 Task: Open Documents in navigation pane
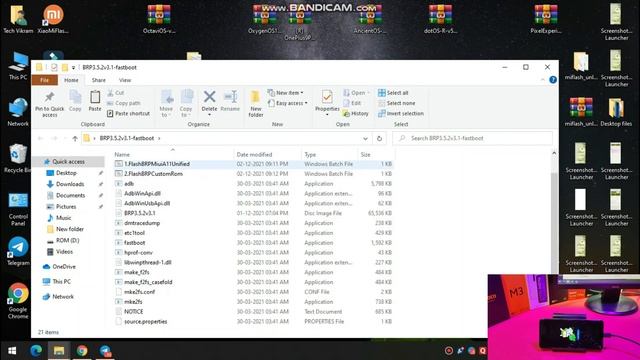pyautogui.click(x=70, y=196)
